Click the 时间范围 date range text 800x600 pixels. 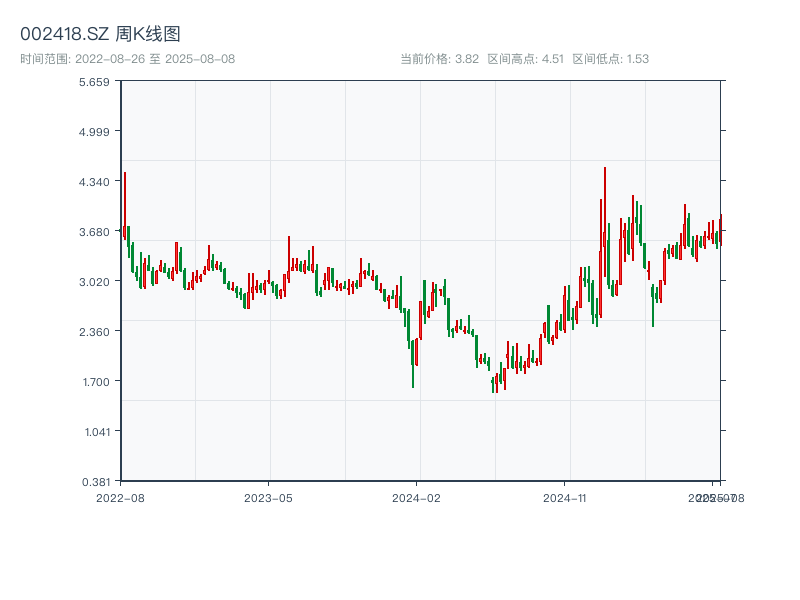(127, 59)
